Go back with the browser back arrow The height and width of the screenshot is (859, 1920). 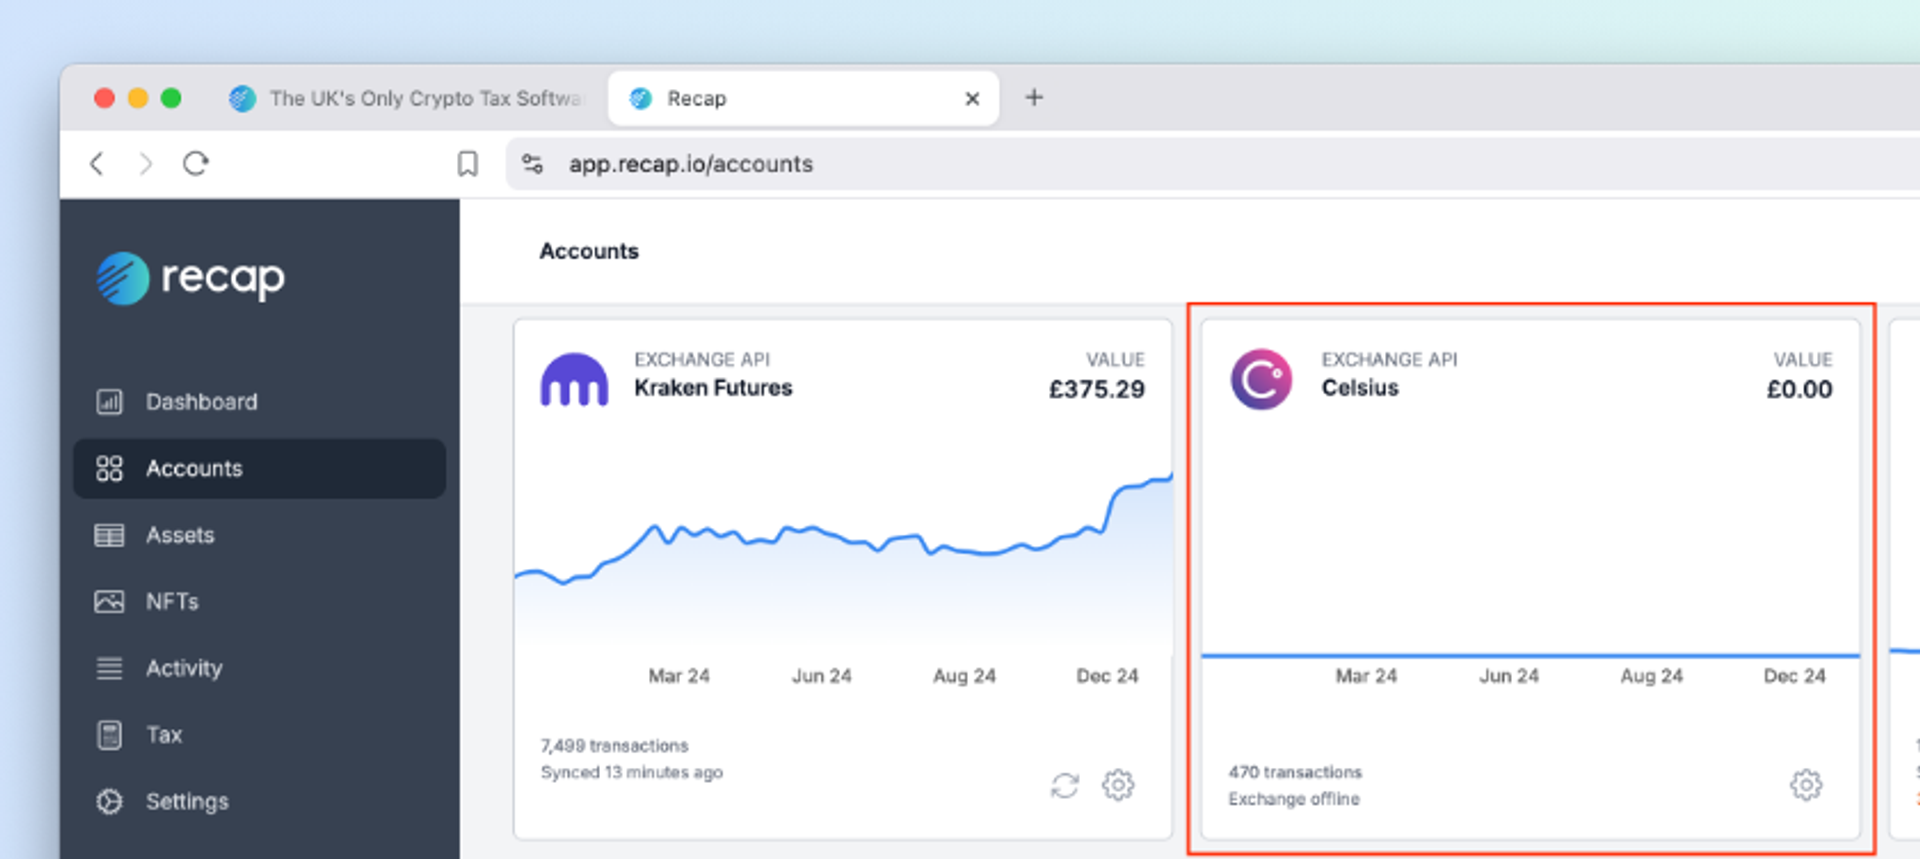tap(97, 164)
